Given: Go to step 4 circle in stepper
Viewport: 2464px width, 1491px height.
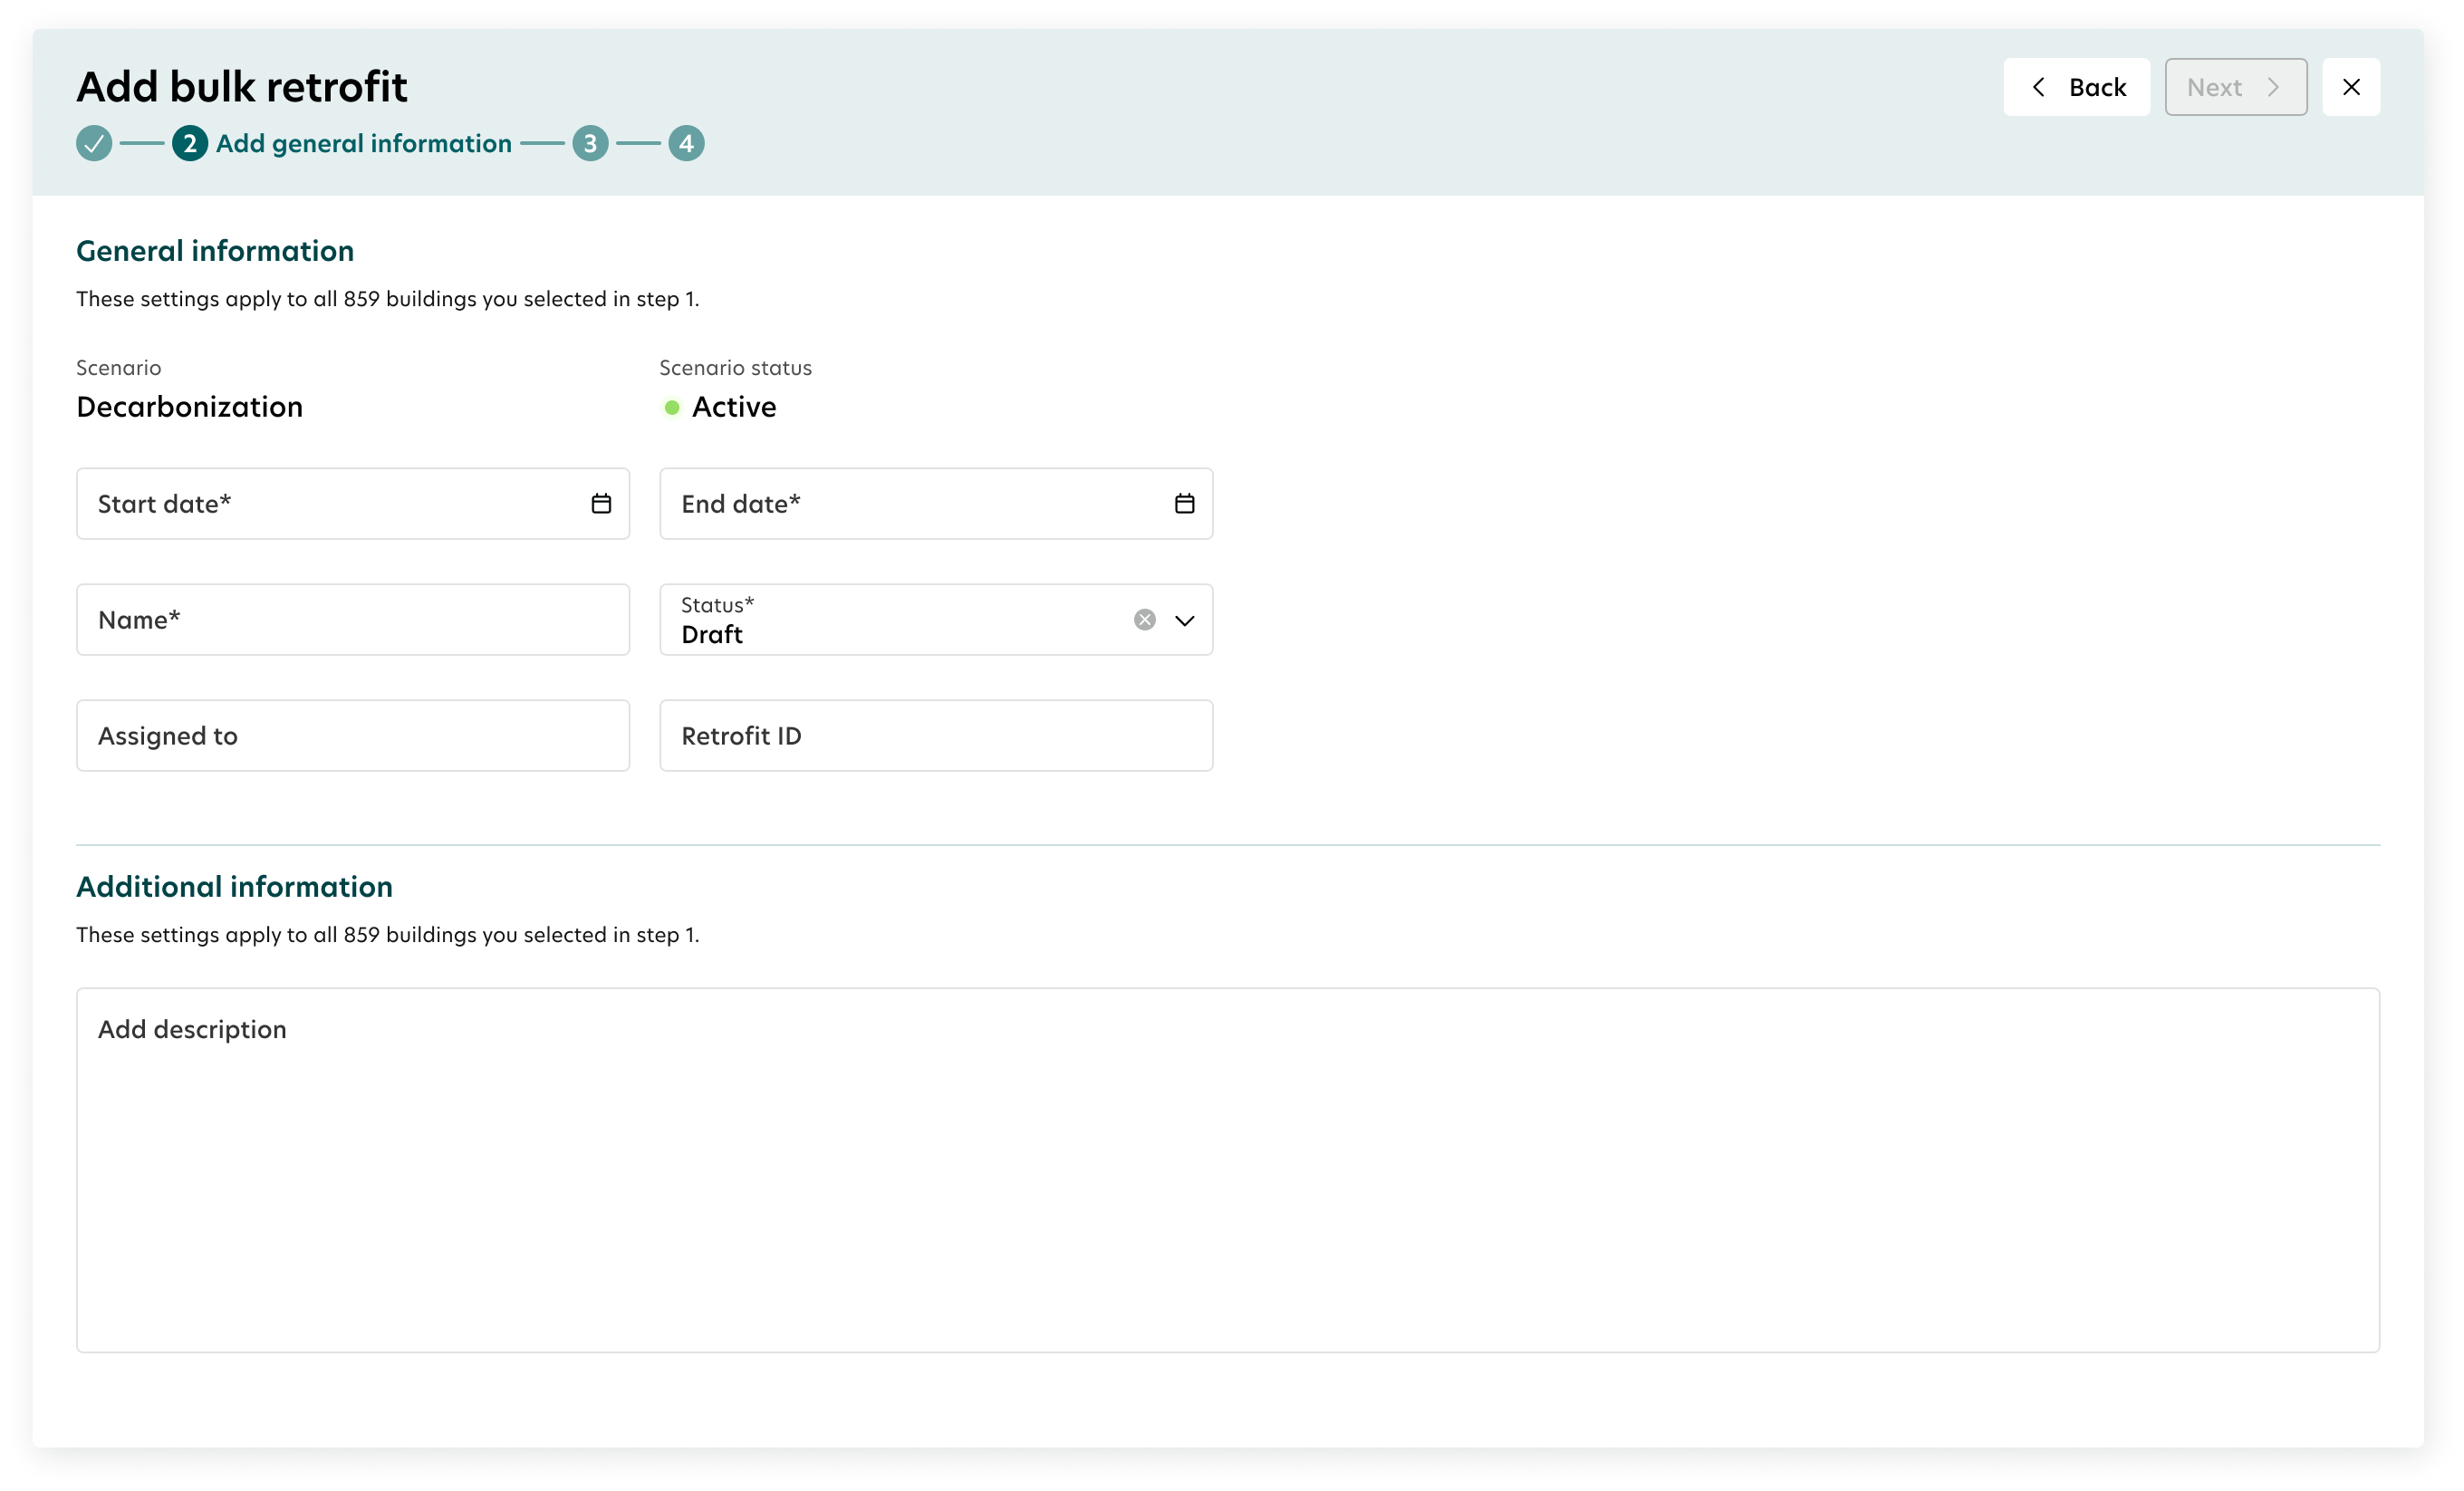Looking at the screenshot, I should [686, 143].
